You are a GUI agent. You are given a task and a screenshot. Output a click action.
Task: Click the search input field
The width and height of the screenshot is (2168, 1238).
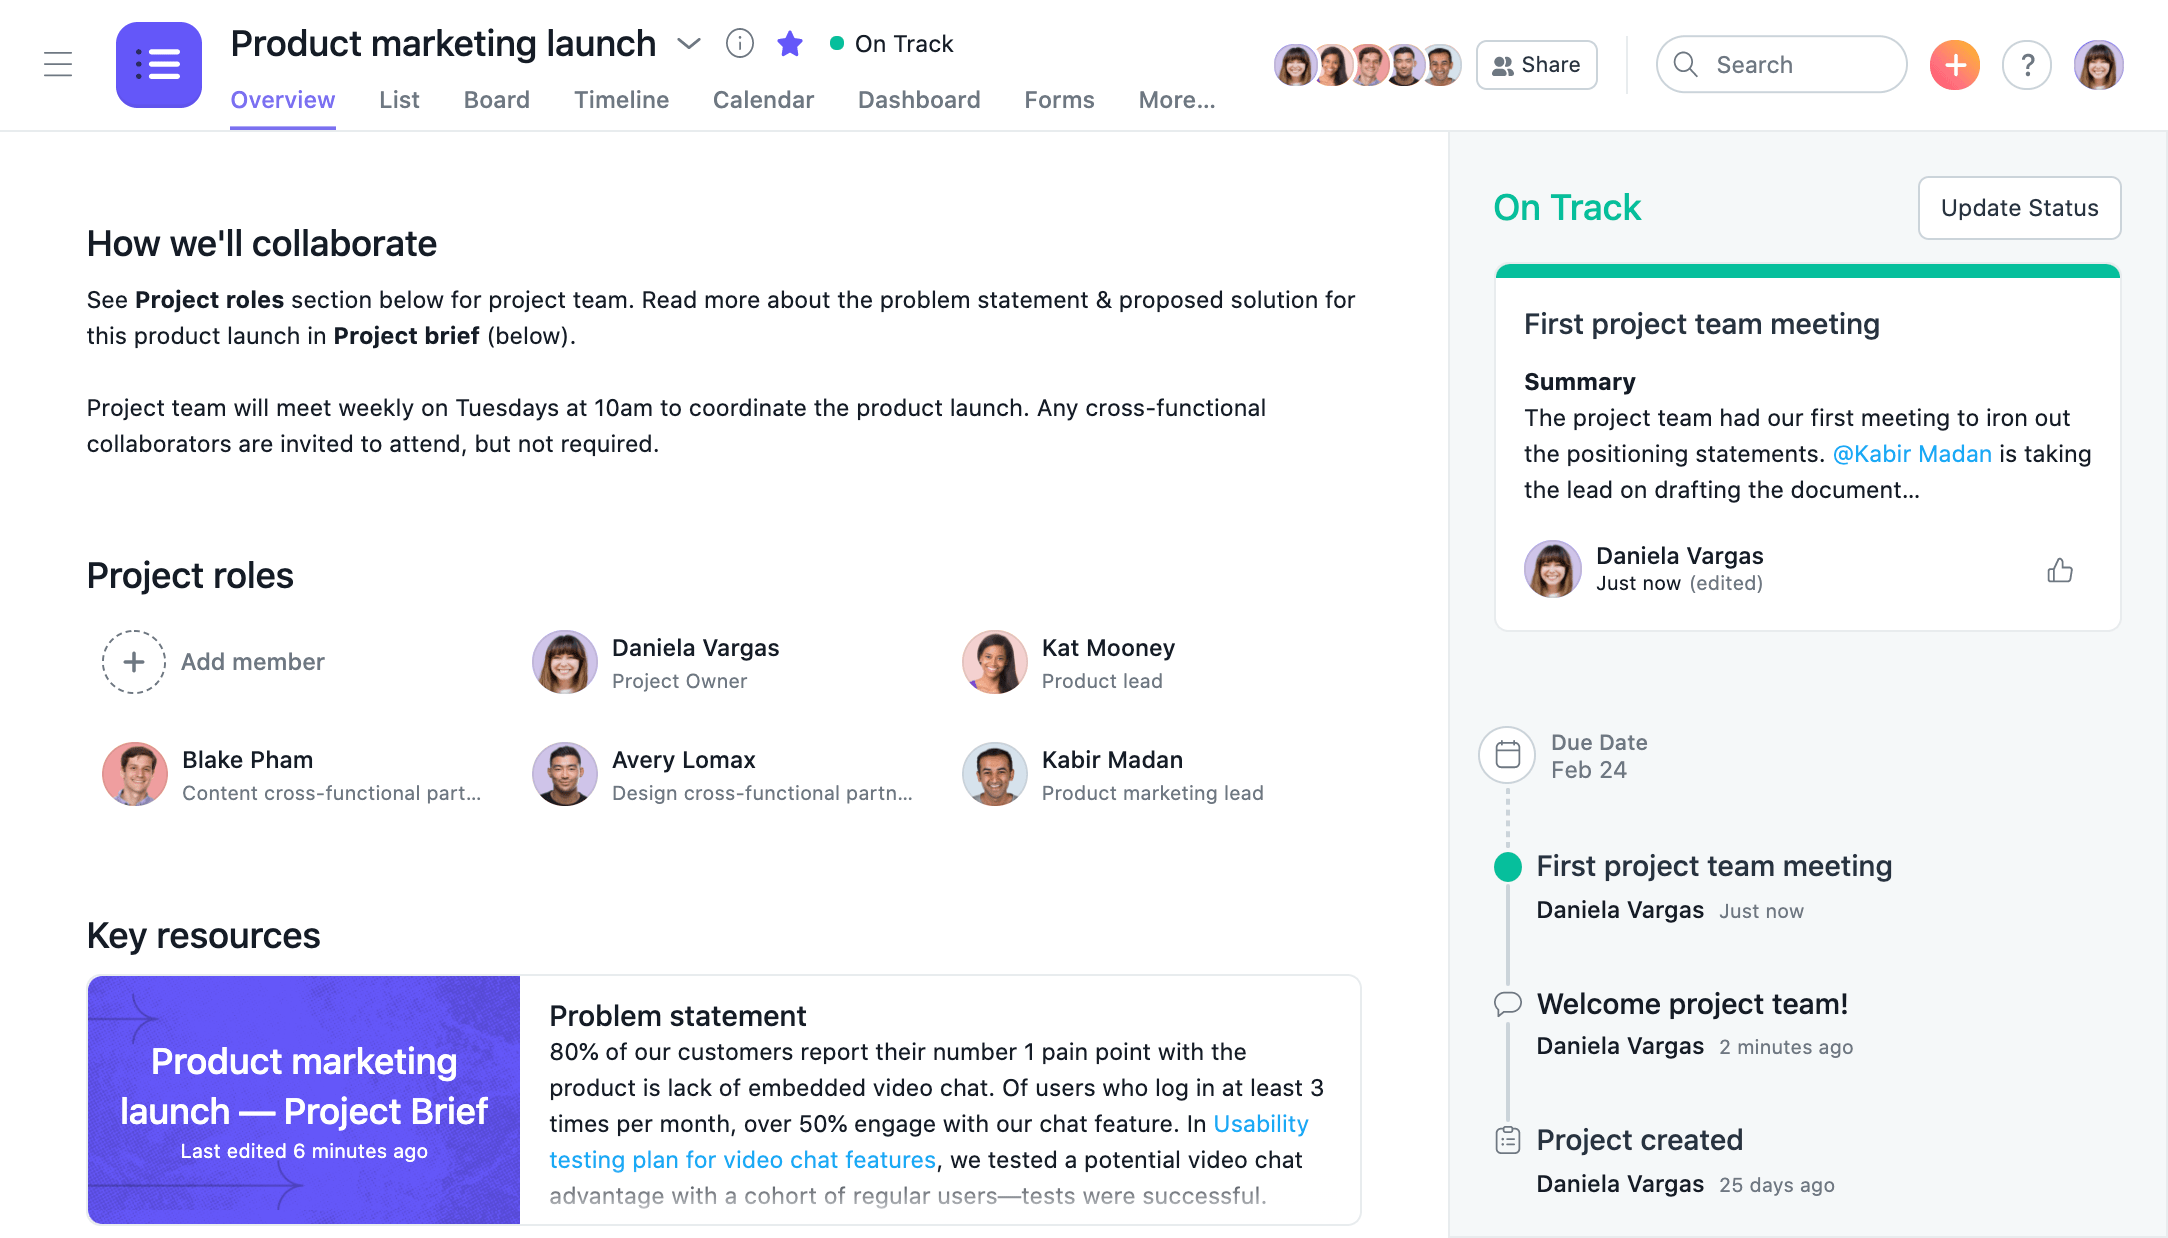[x=1781, y=63]
